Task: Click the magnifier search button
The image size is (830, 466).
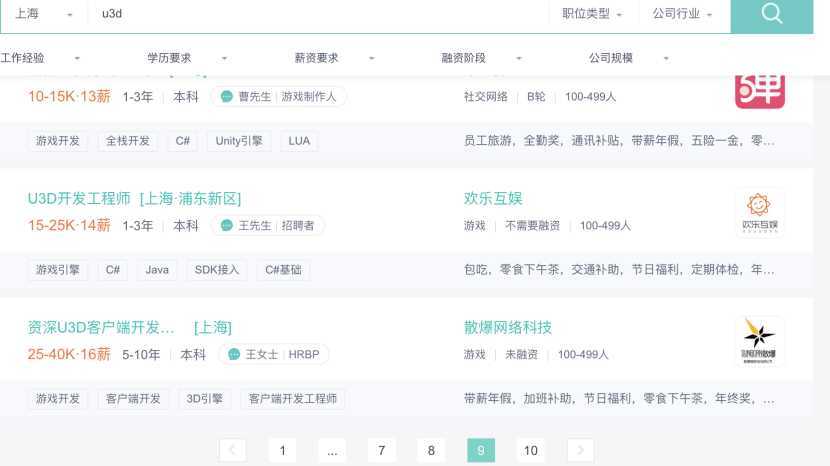Action: (772, 14)
